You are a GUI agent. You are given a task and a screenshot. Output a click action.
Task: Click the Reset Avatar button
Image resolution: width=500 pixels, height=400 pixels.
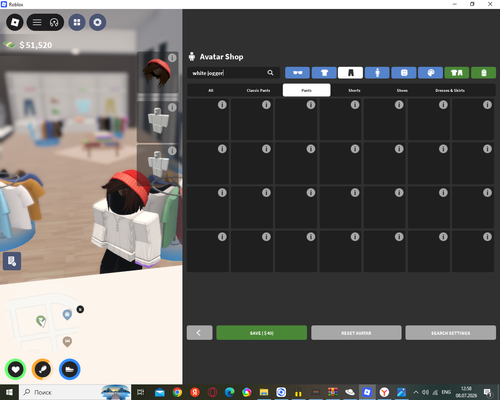tap(356, 333)
